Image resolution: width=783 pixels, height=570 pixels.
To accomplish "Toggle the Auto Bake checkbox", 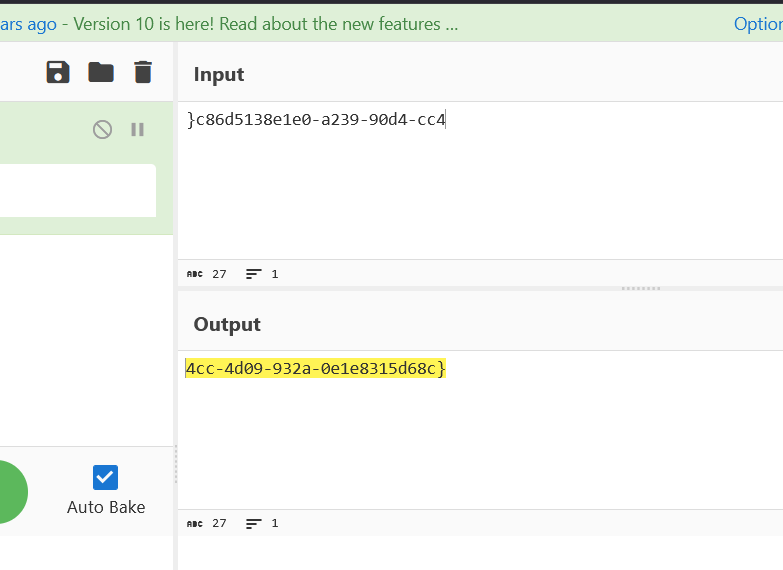I will coord(105,478).
